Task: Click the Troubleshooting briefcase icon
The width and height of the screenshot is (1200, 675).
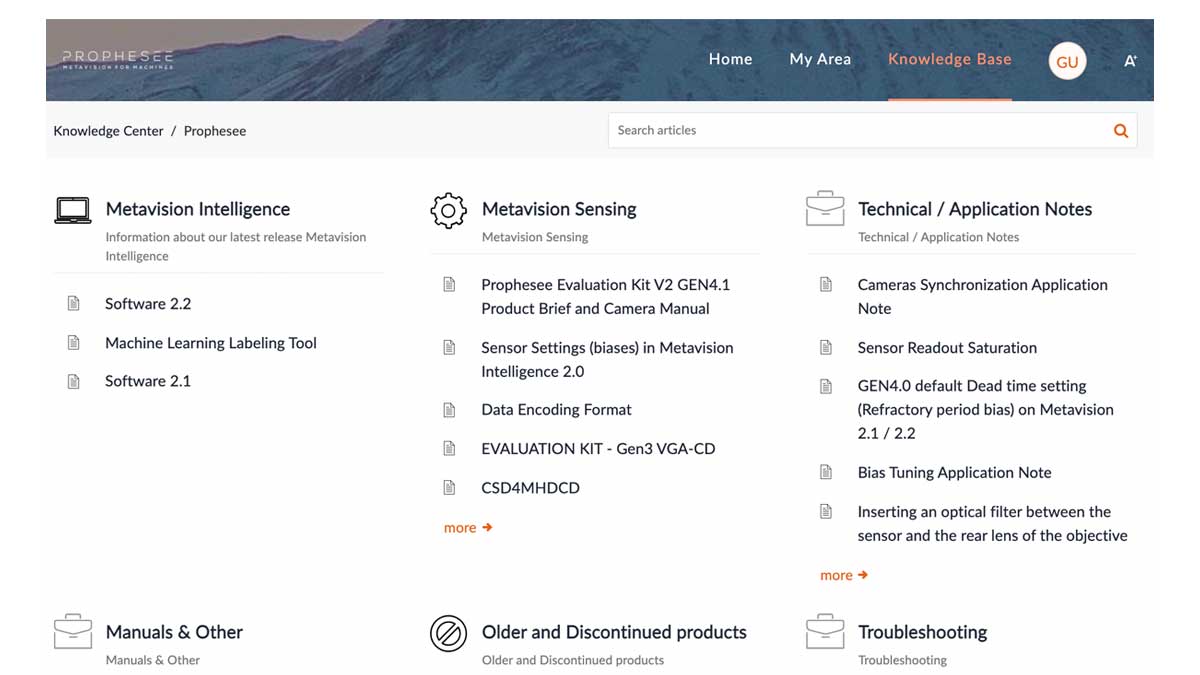Action: coord(825,633)
